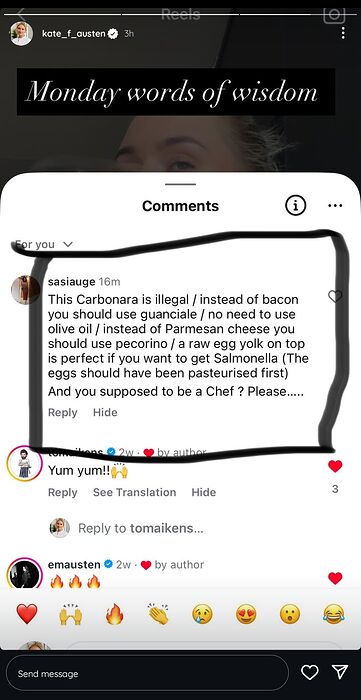Hide the sasiauge Carbonara comment
Image resolution: width=361 pixels, height=700 pixels.
tap(105, 412)
